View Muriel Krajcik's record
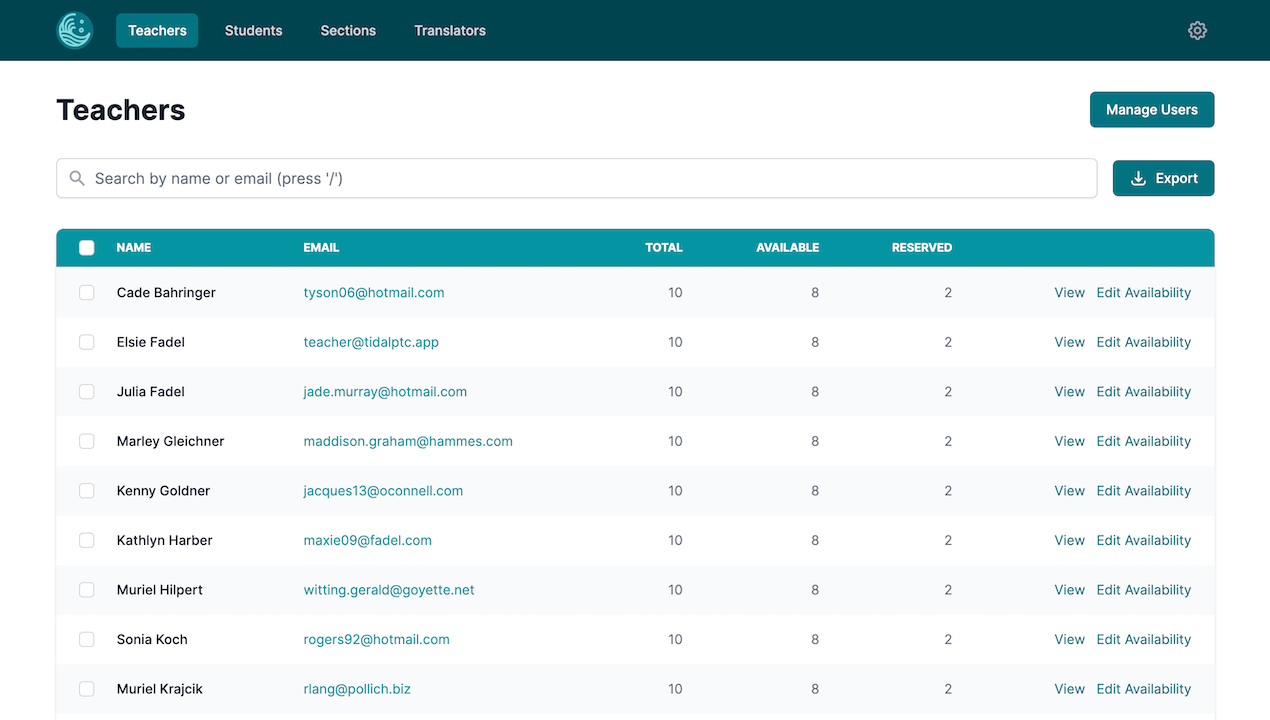 click(x=1069, y=688)
